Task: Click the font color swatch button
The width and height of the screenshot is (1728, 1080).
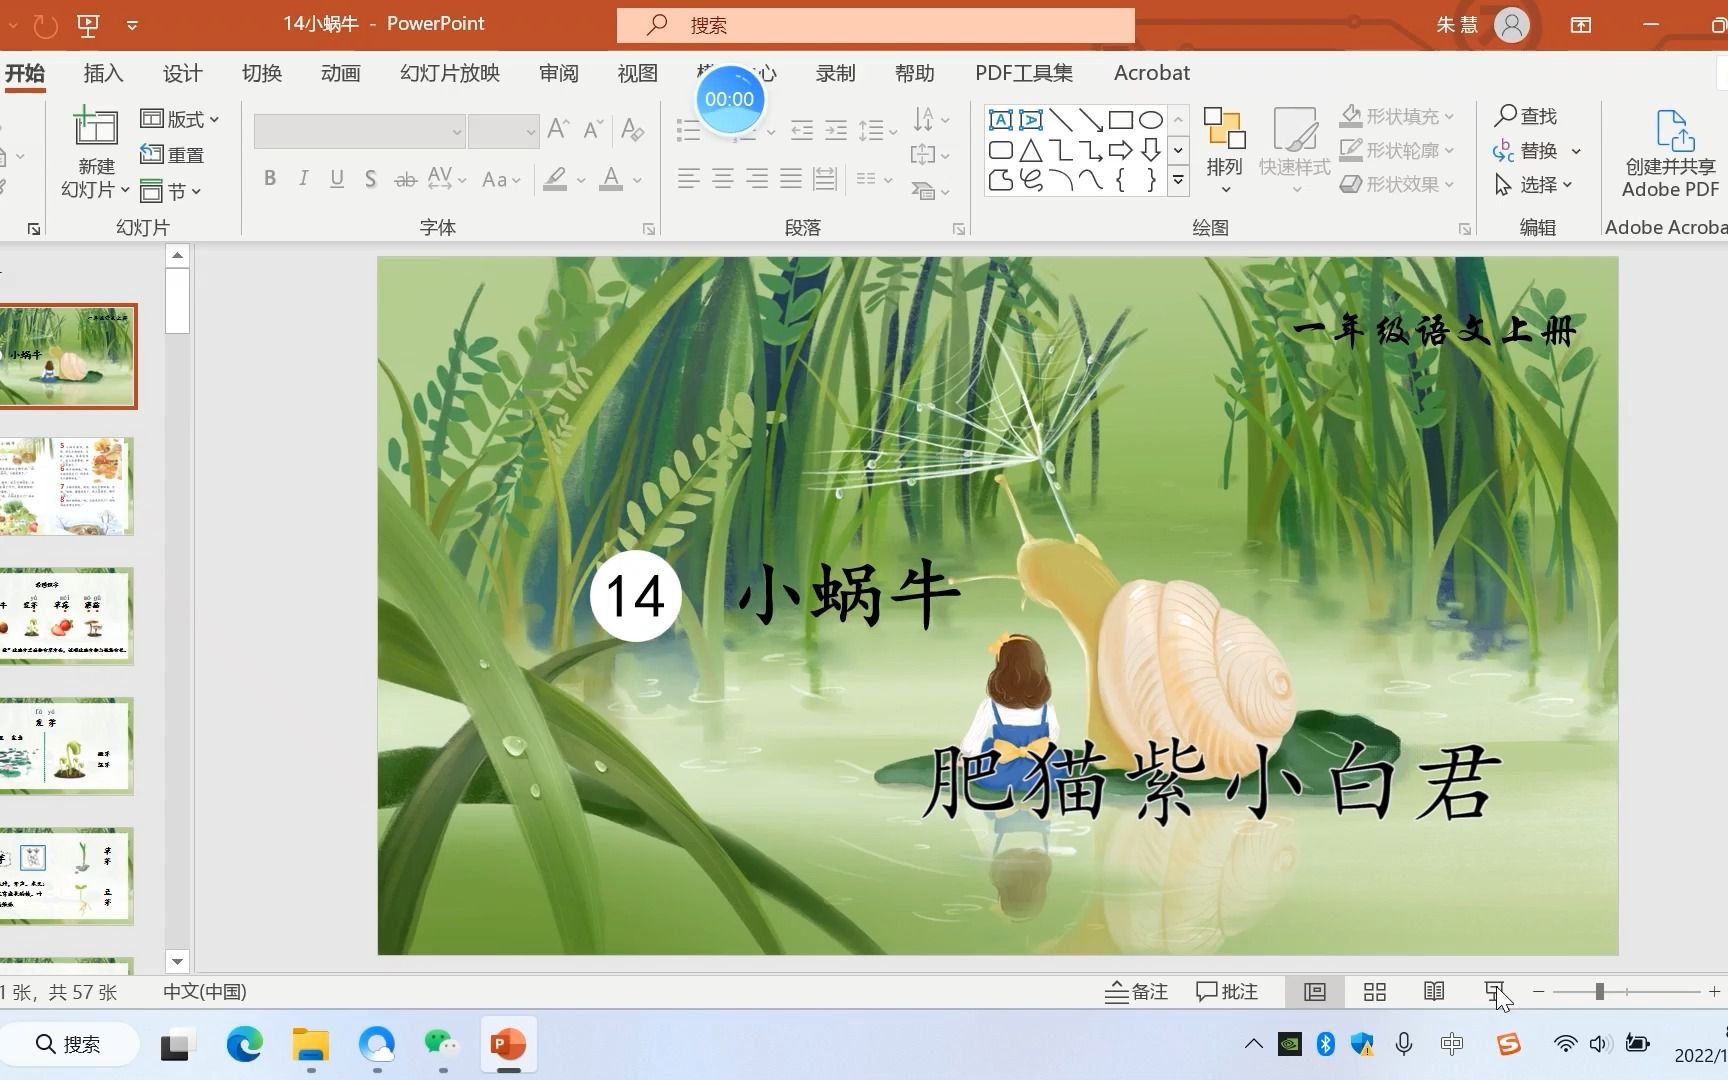Action: (611, 180)
